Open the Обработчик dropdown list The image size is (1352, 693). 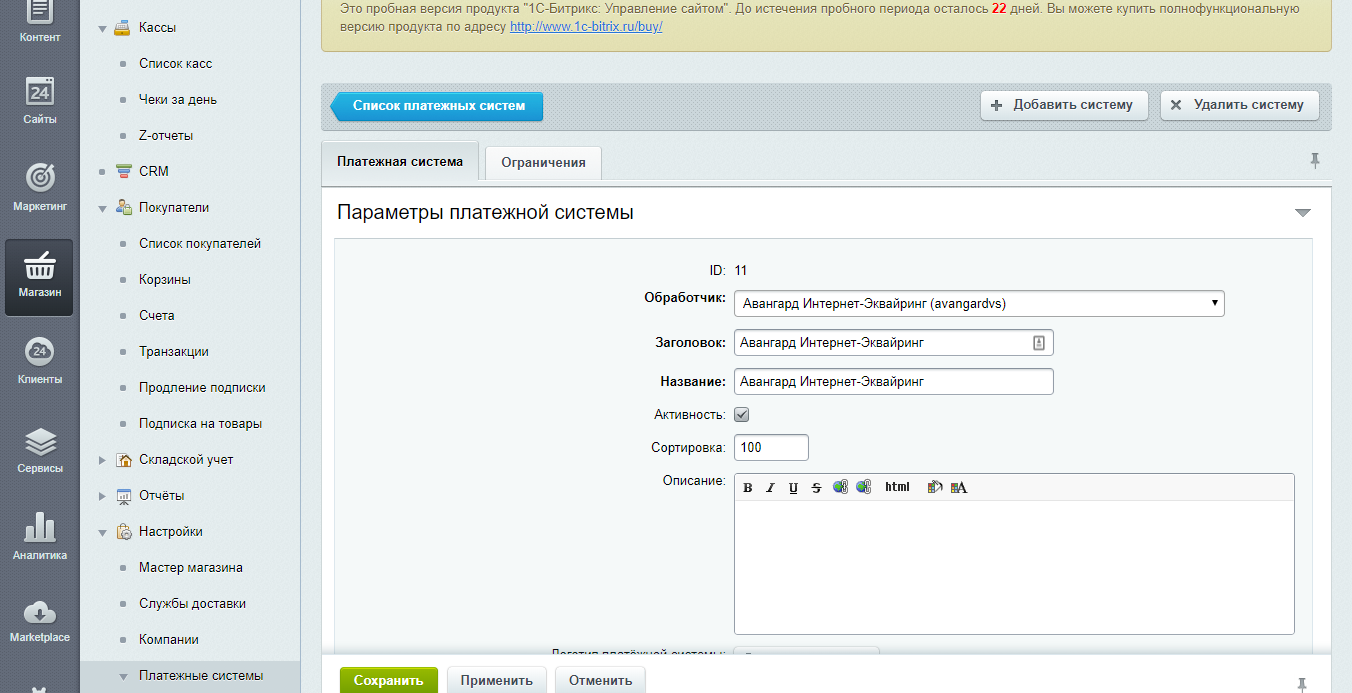[x=978, y=304]
